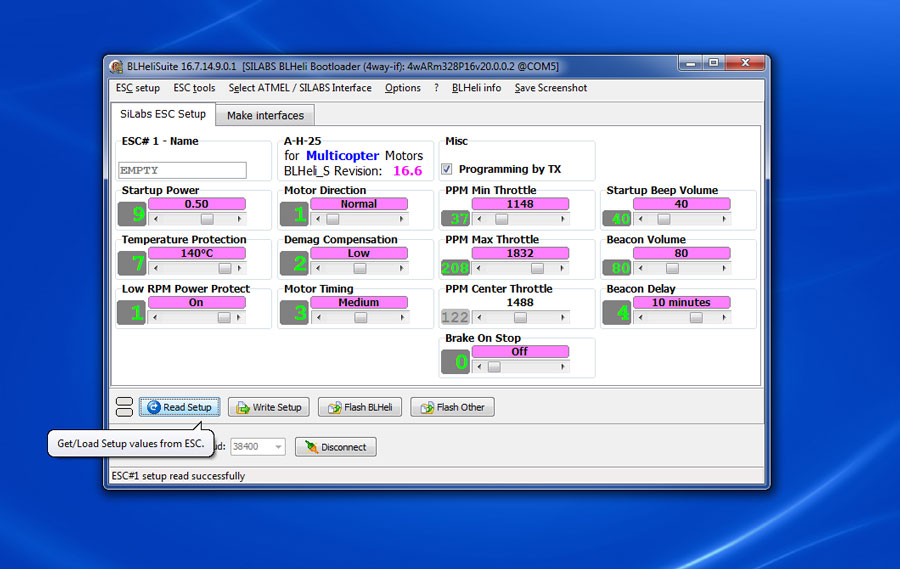Click the Startup Power slider thumb
The height and width of the screenshot is (569, 900).
[x=207, y=219]
